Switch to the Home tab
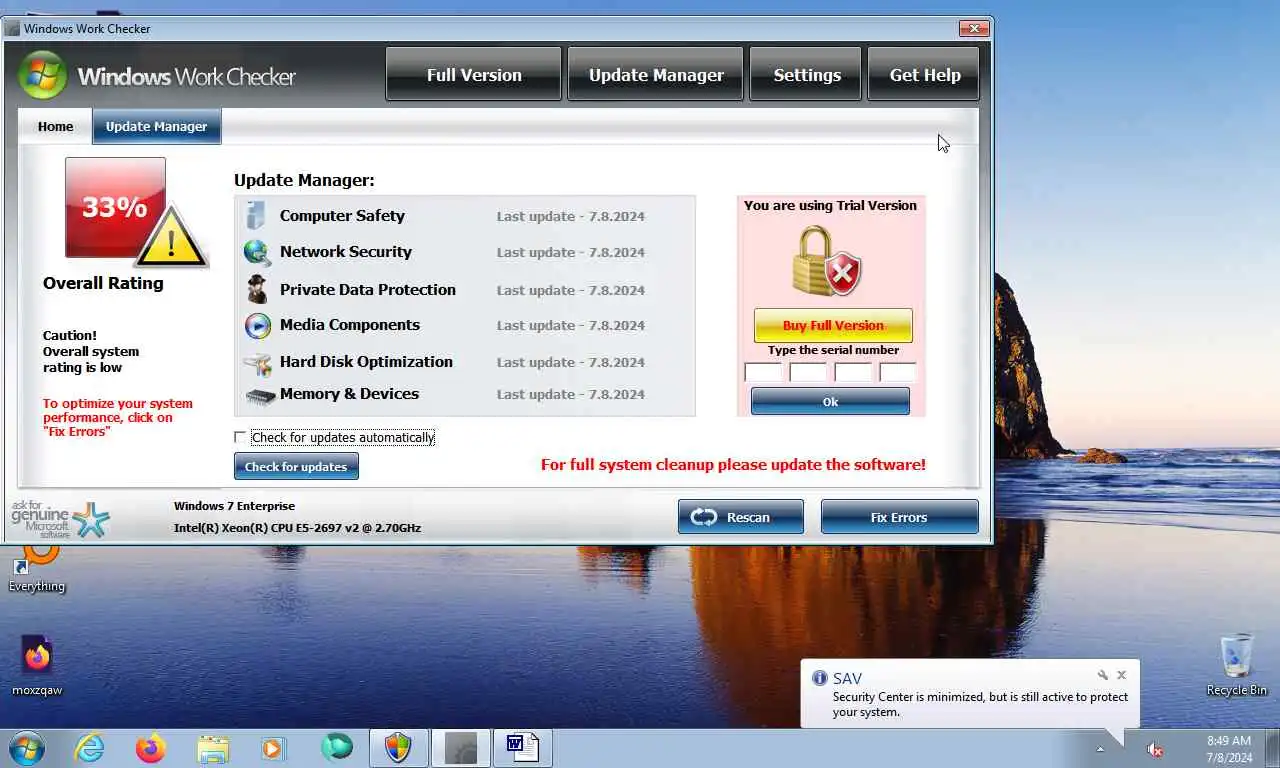 coord(56,126)
